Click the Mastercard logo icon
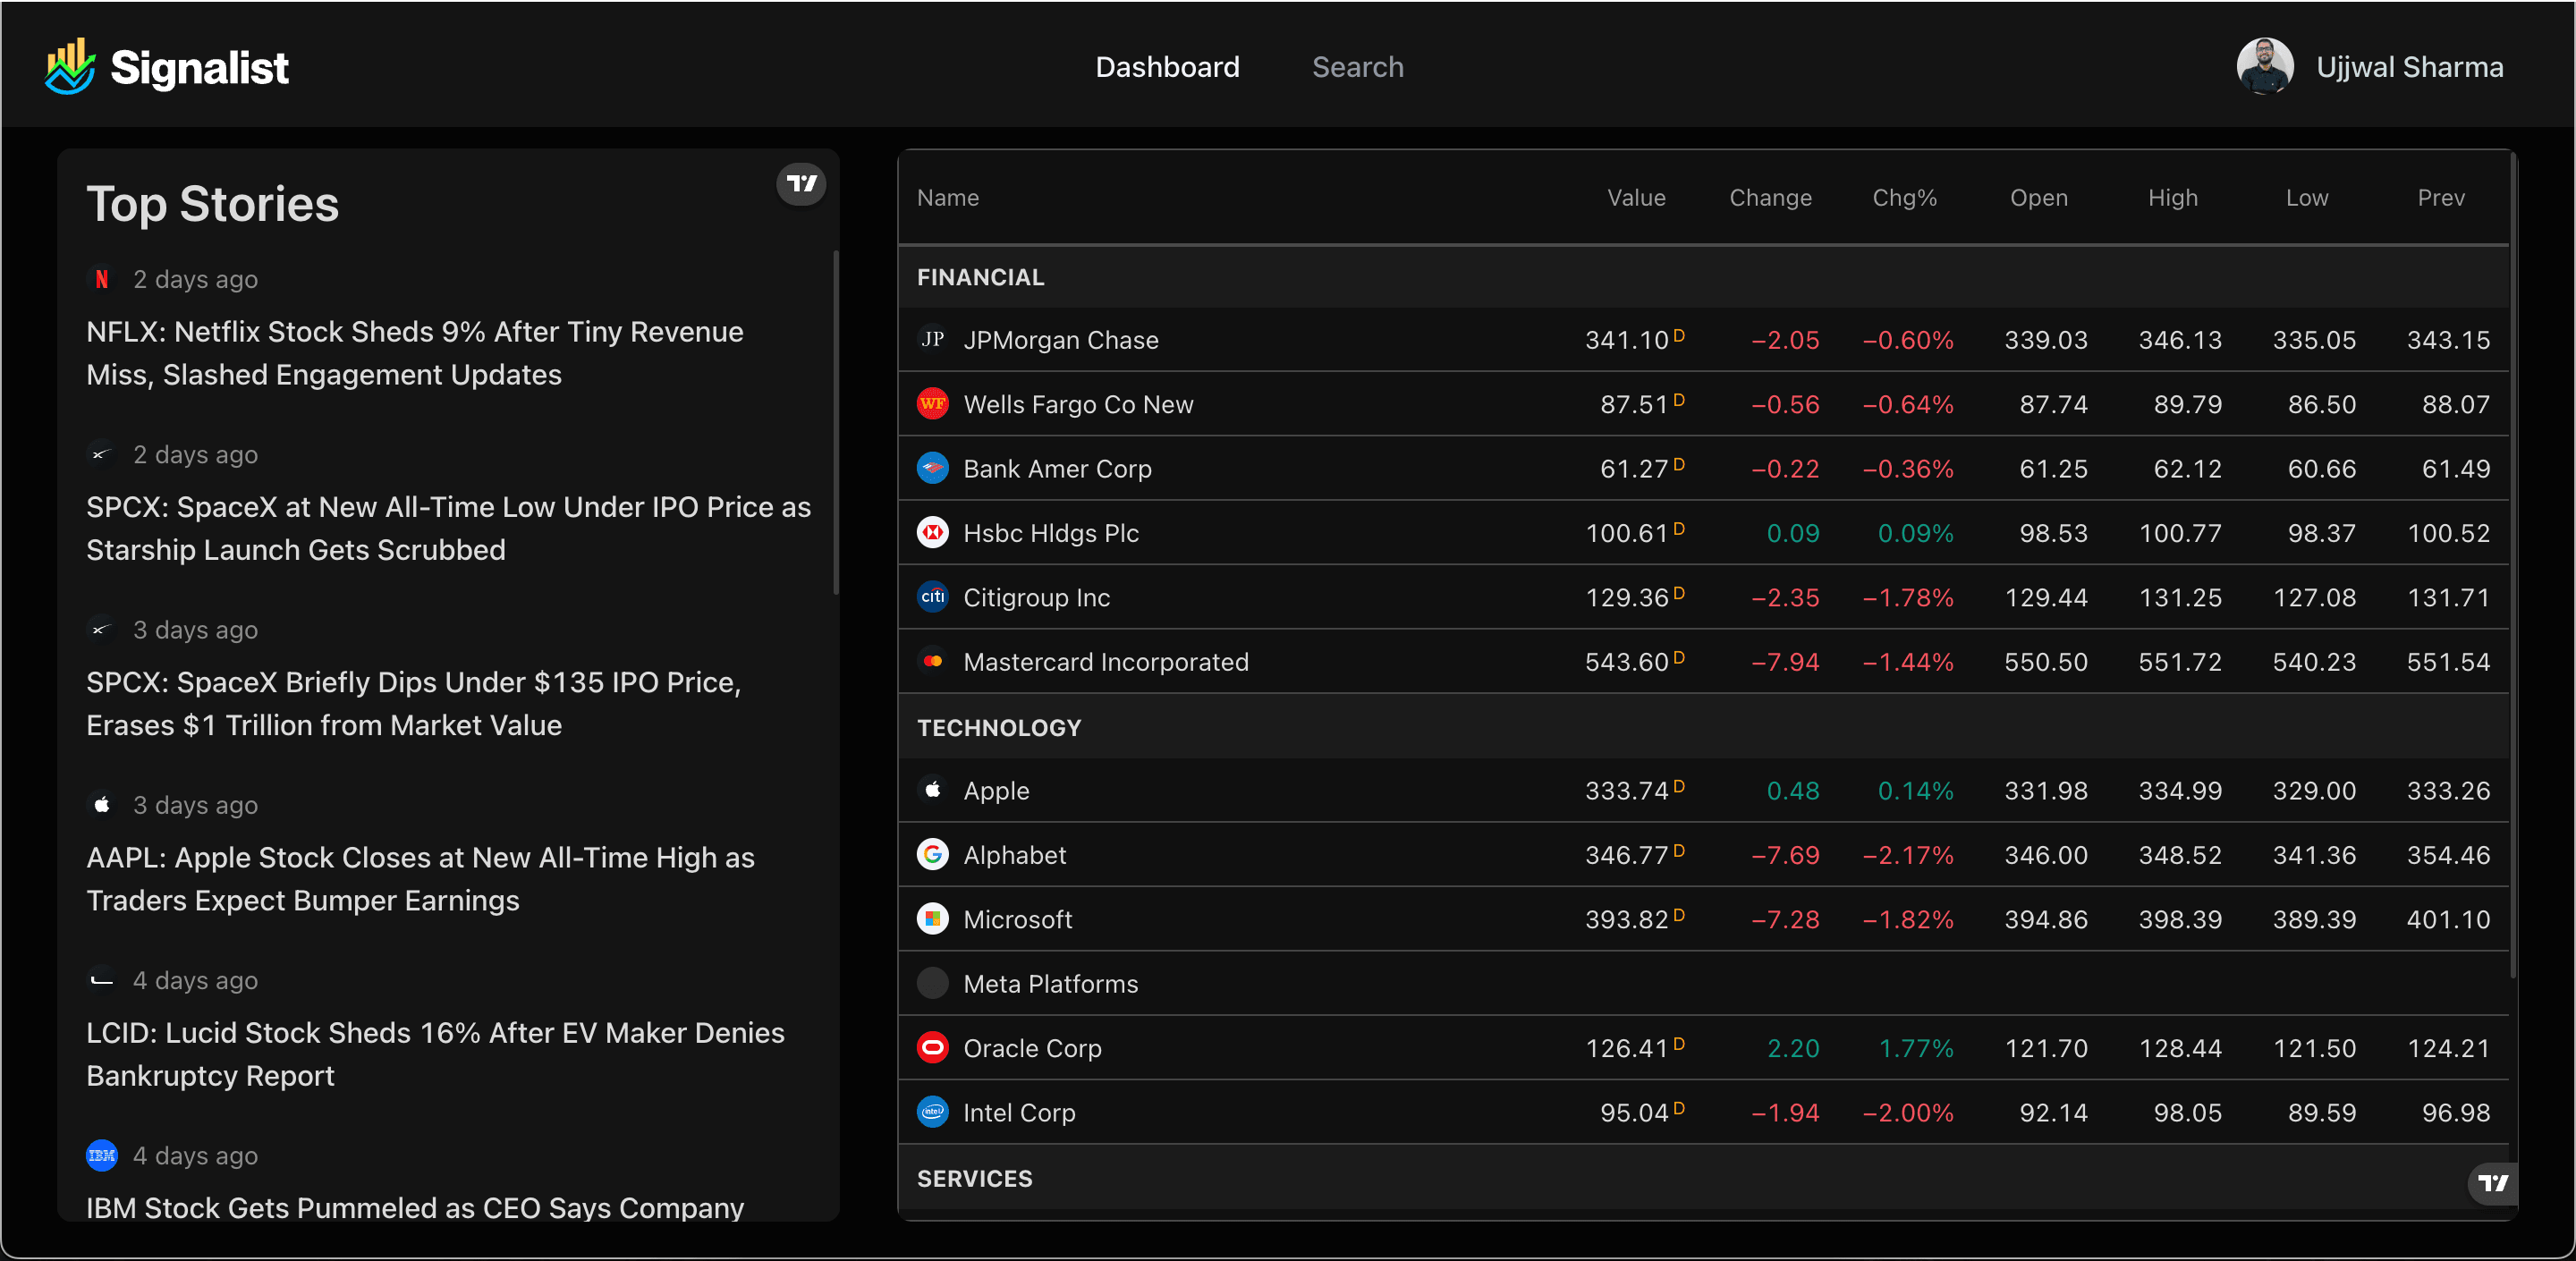The width and height of the screenshot is (2576, 1261). (x=932, y=661)
